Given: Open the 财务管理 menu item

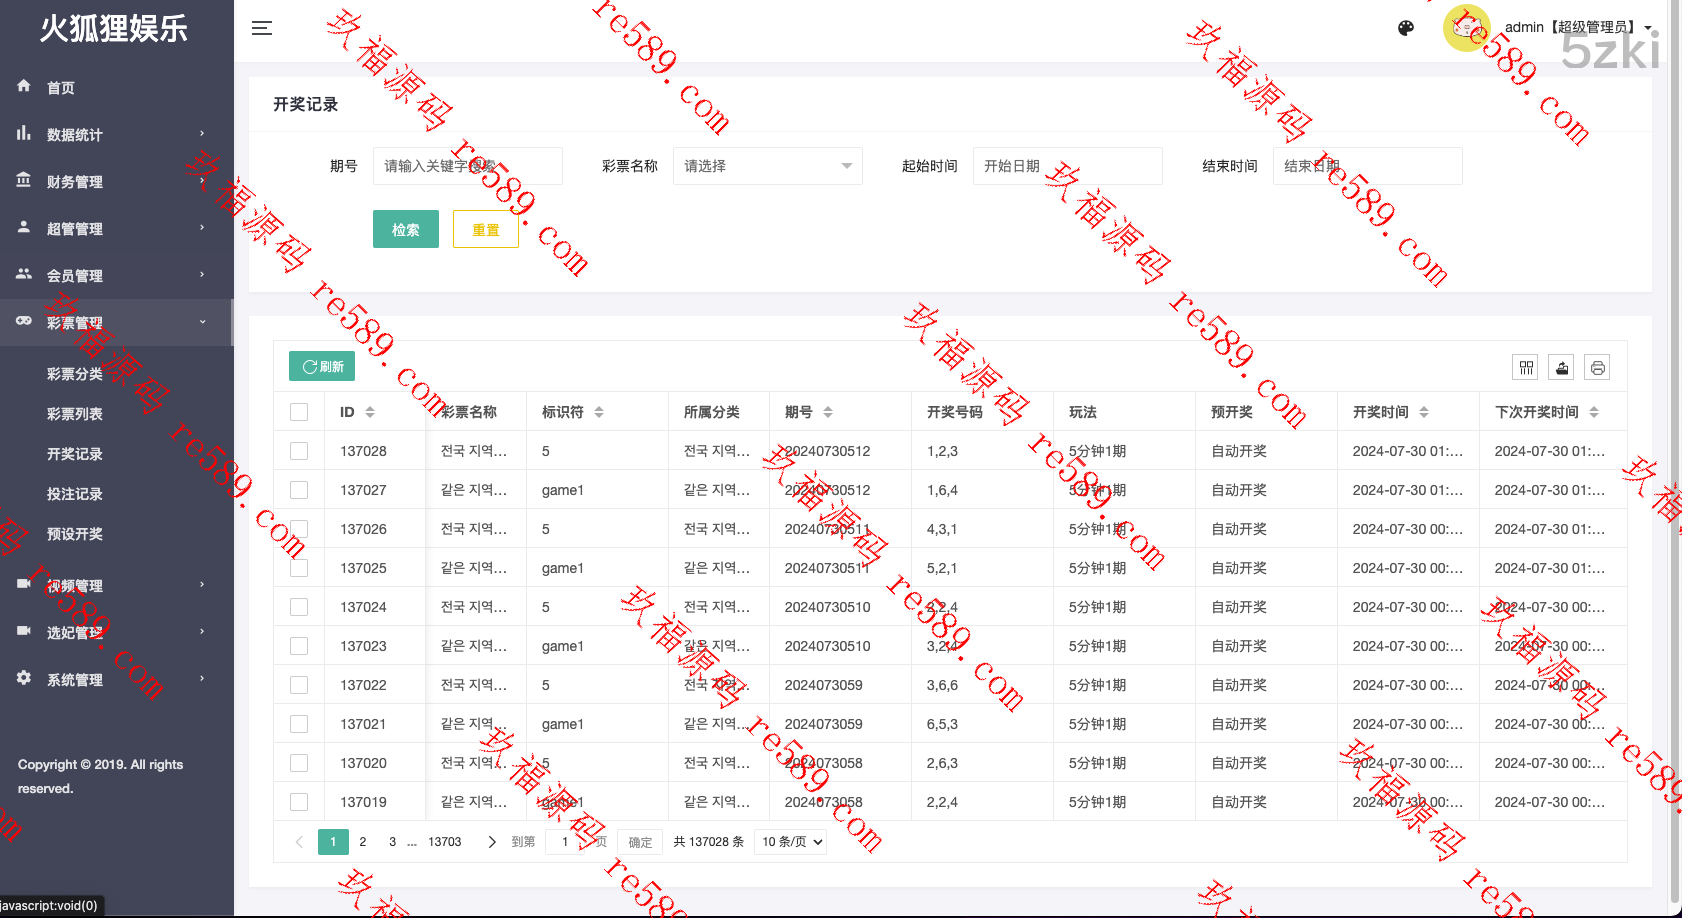Looking at the screenshot, I should [117, 181].
